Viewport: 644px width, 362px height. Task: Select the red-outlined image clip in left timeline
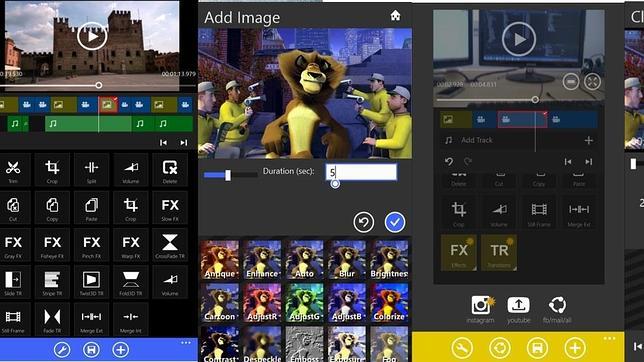pyautogui.click(x=108, y=105)
